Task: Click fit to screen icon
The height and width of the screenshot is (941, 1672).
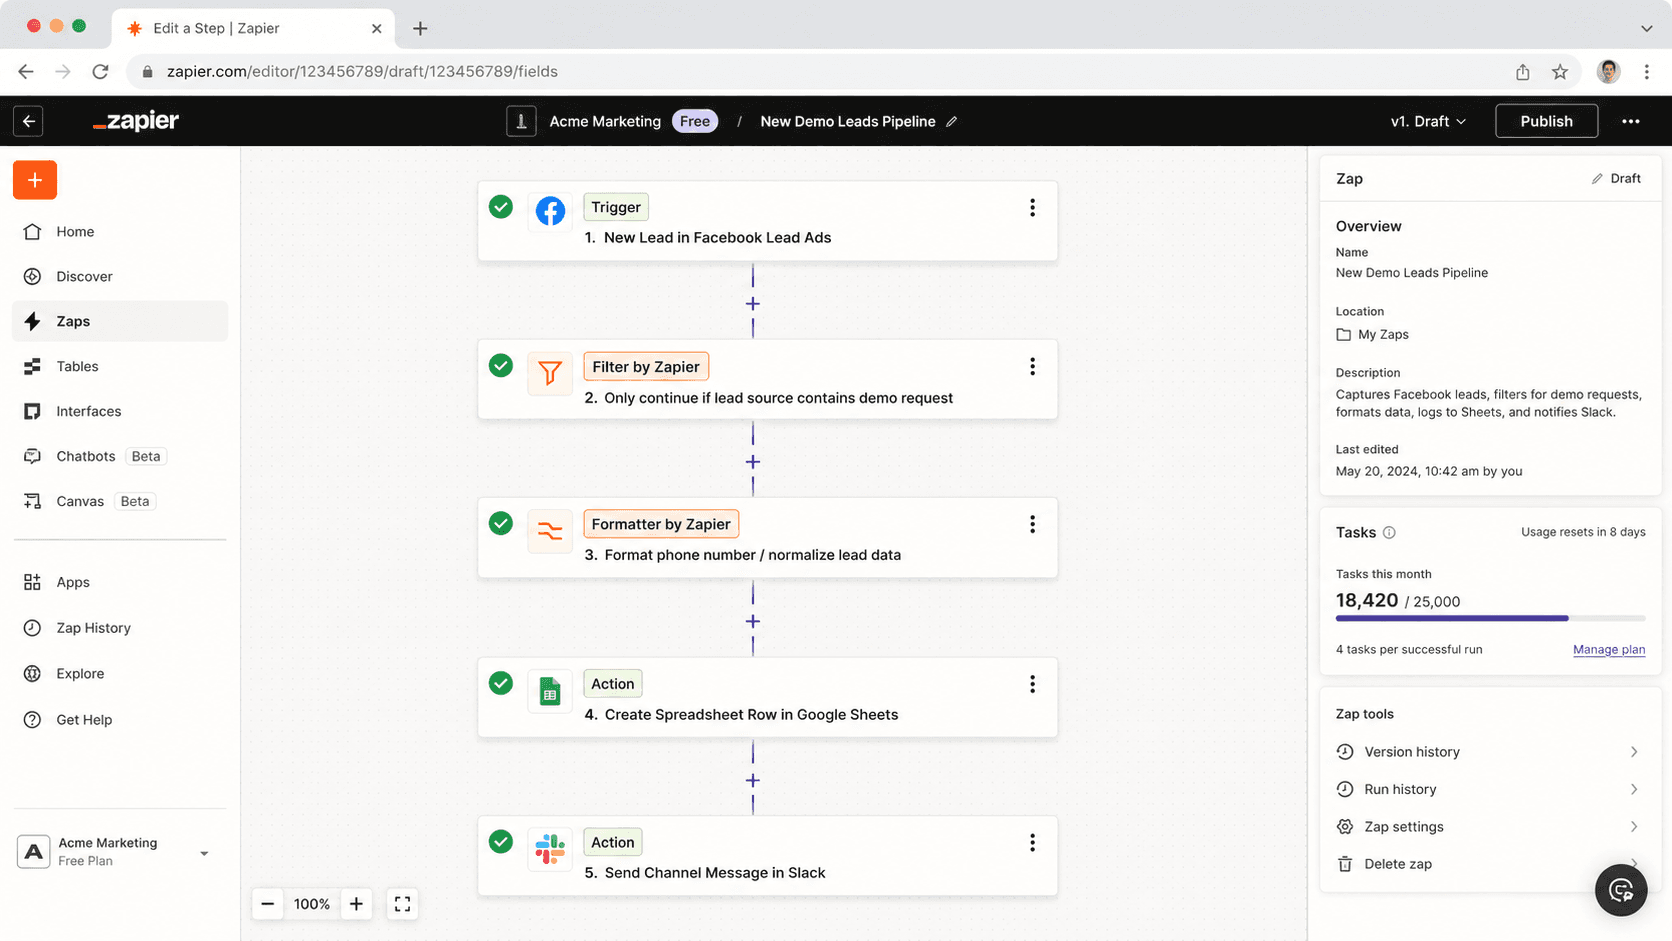Action: click(402, 904)
